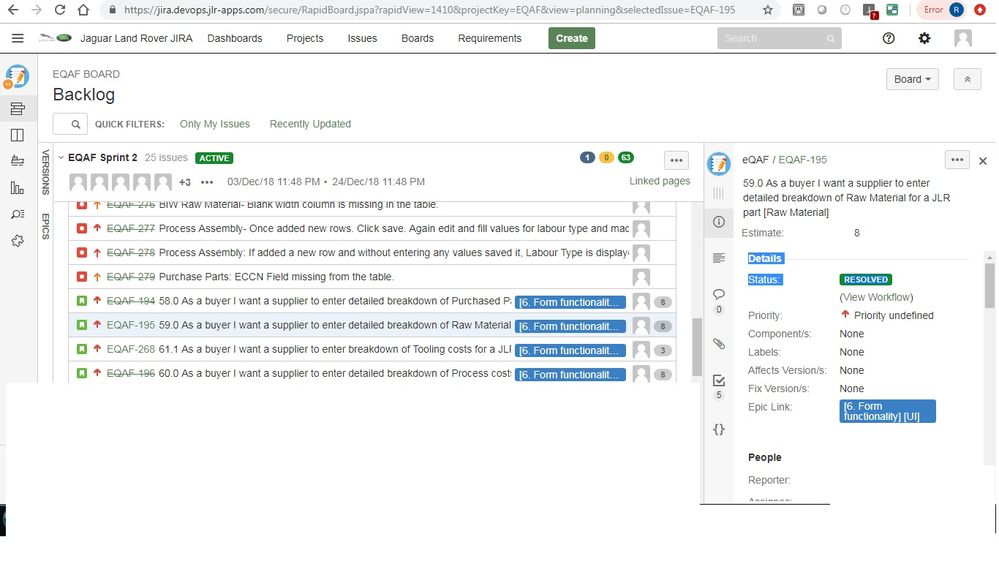Screen dimensions: 999x562
Task: Click browser bookmark star icon
Action: click(768, 10)
